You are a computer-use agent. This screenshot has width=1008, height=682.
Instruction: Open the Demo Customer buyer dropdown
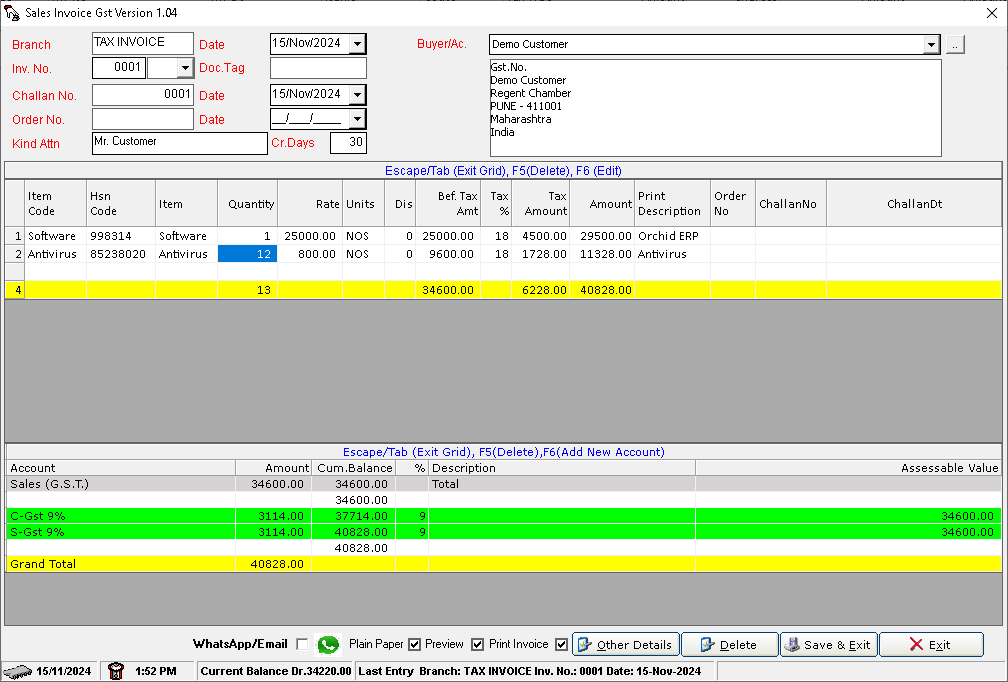pyautogui.click(x=931, y=44)
